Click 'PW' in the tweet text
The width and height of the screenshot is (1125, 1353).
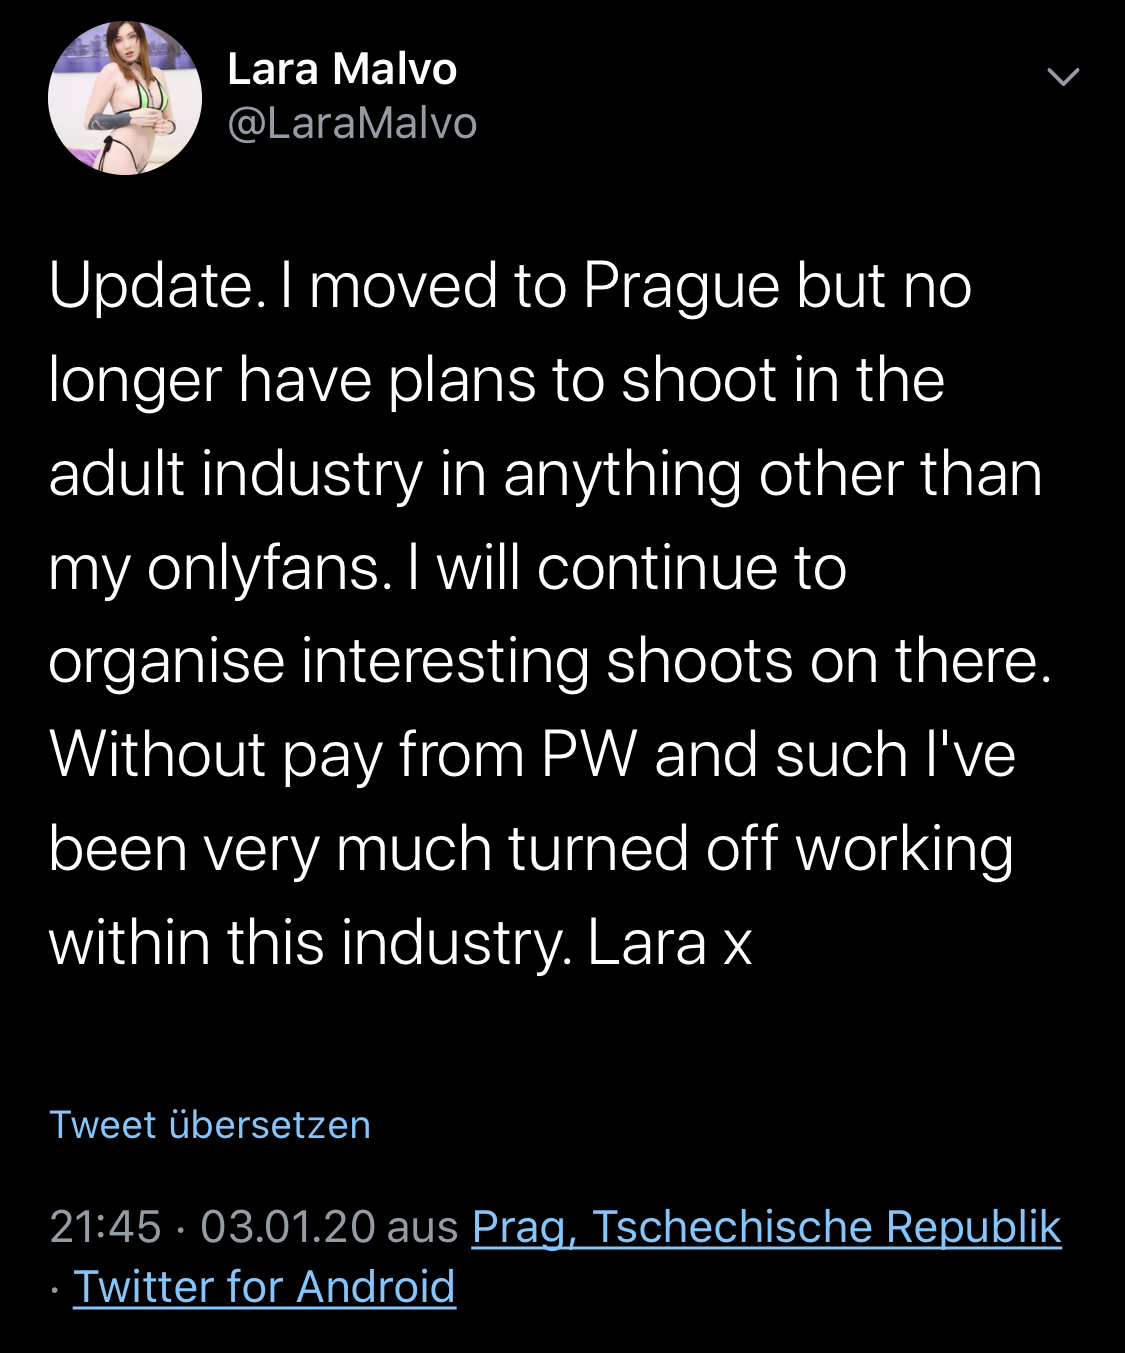(x=588, y=754)
